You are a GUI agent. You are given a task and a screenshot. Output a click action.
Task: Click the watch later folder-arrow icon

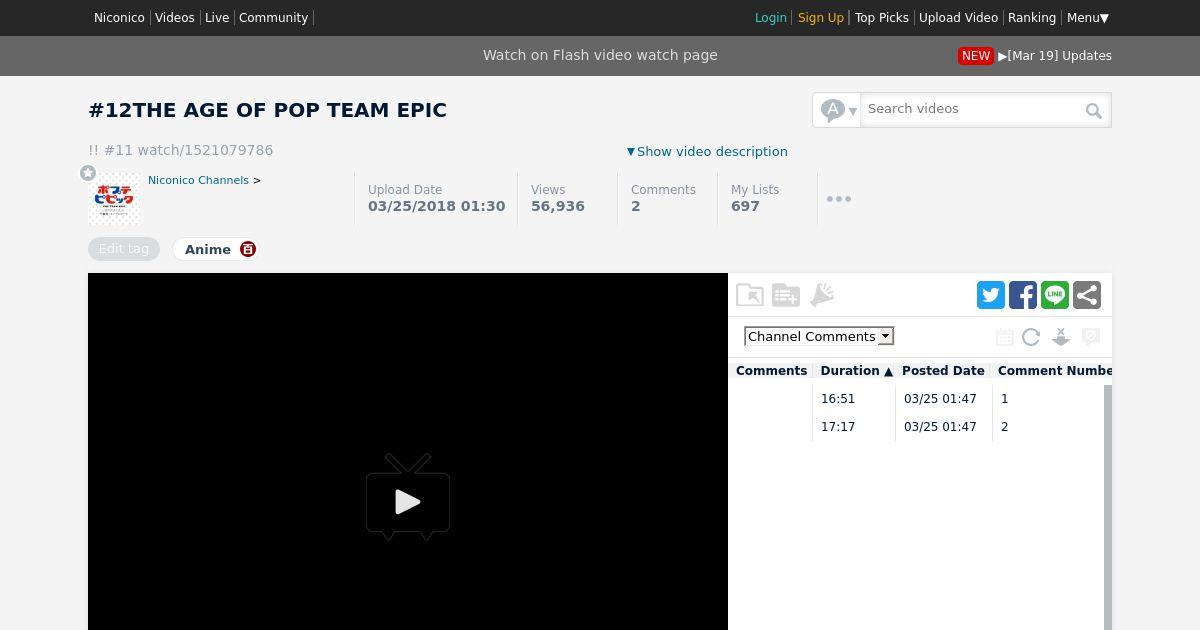point(750,295)
